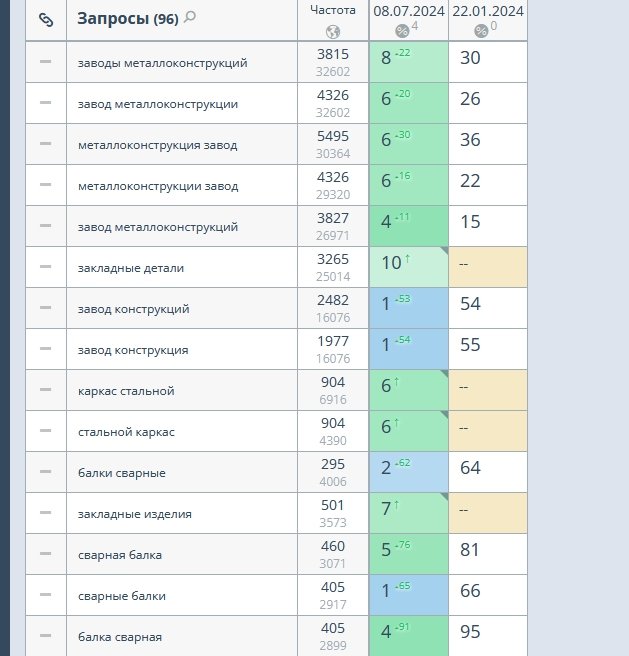Click frequency 5495 for металлоконструкция завод
The image size is (629, 656).
[x=333, y=137]
